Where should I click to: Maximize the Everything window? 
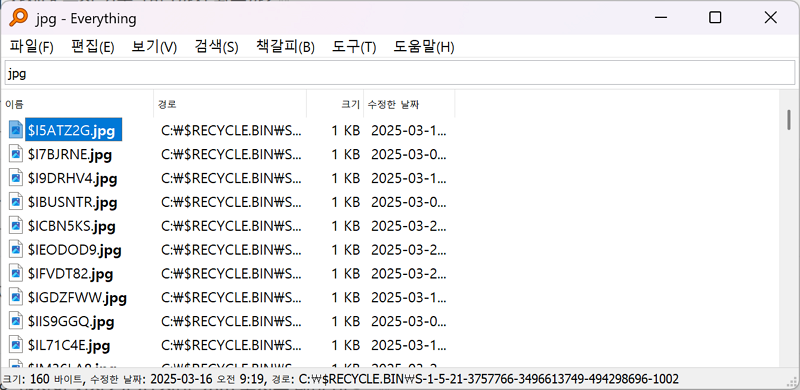715,18
